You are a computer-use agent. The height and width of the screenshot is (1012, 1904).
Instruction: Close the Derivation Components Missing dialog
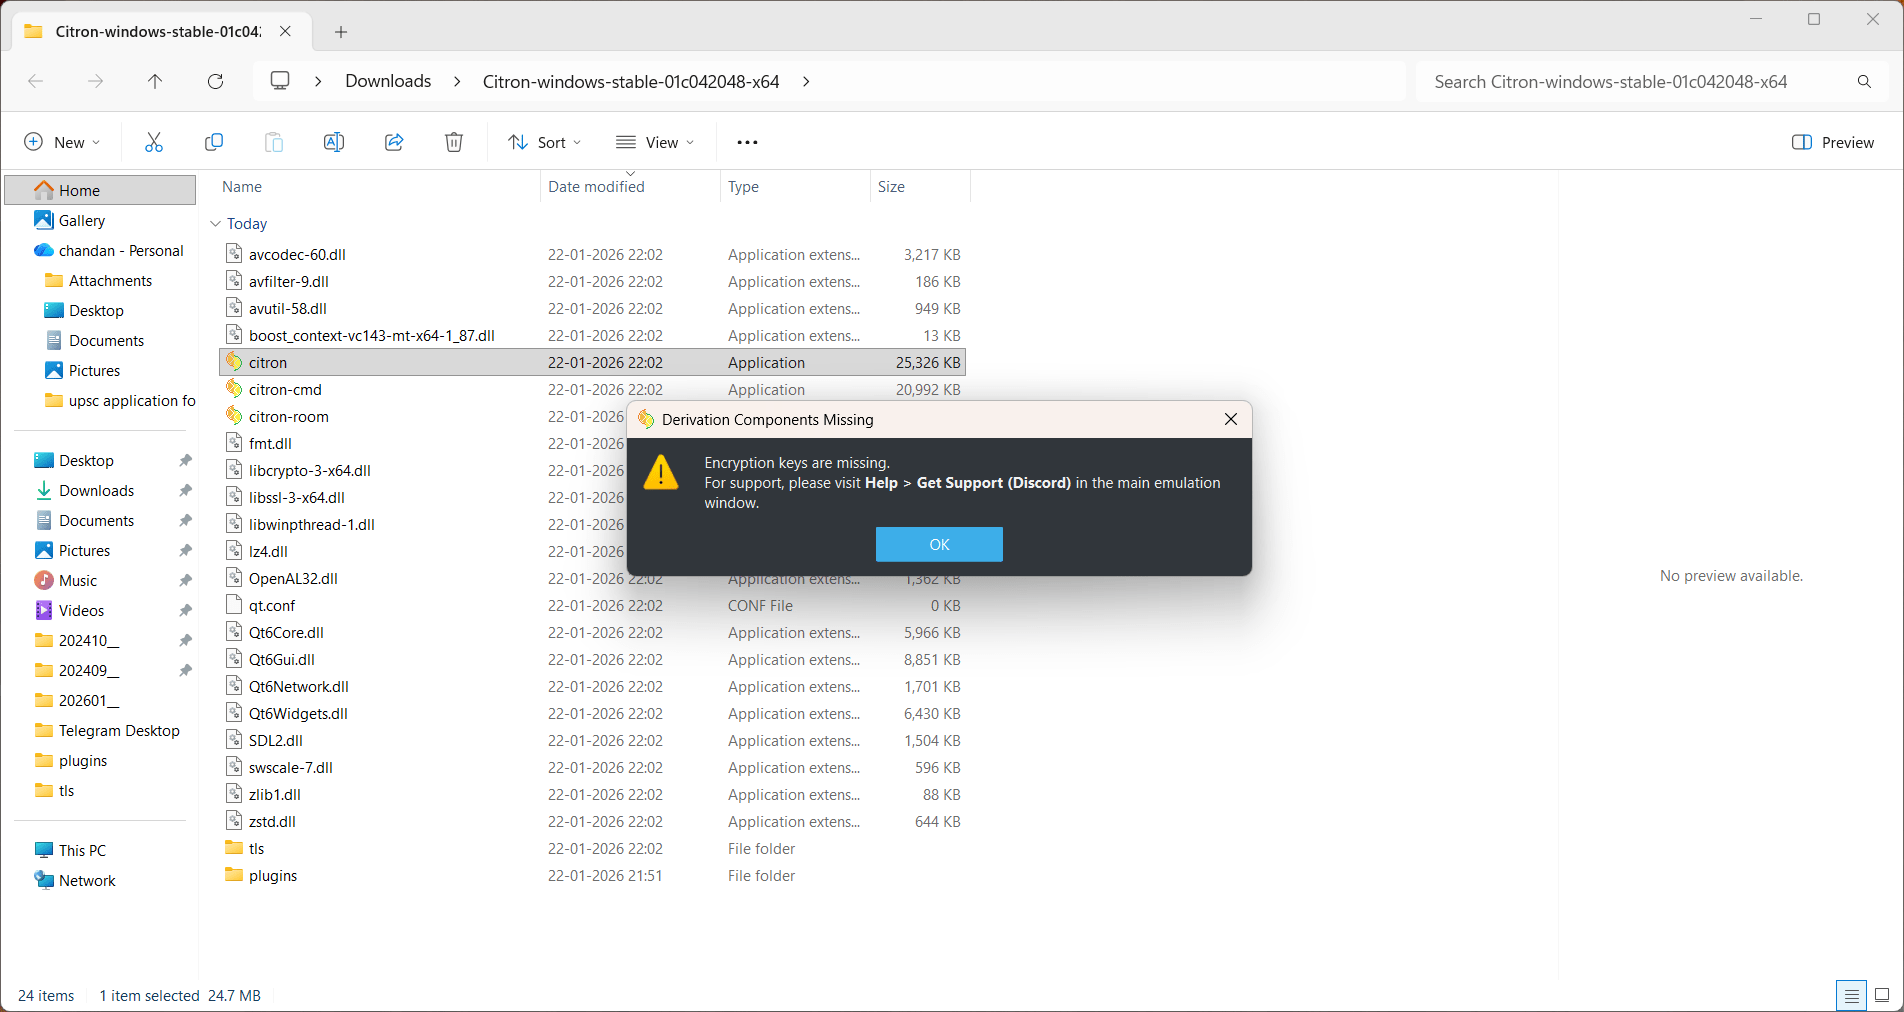(1231, 419)
